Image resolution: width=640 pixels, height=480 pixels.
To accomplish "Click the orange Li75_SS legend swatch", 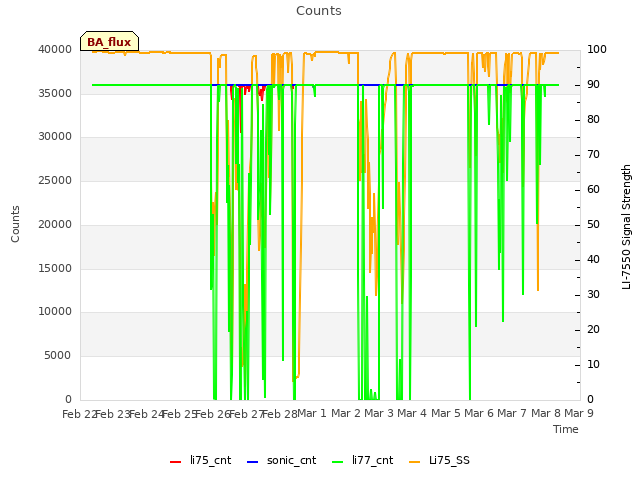I will point(414,462).
